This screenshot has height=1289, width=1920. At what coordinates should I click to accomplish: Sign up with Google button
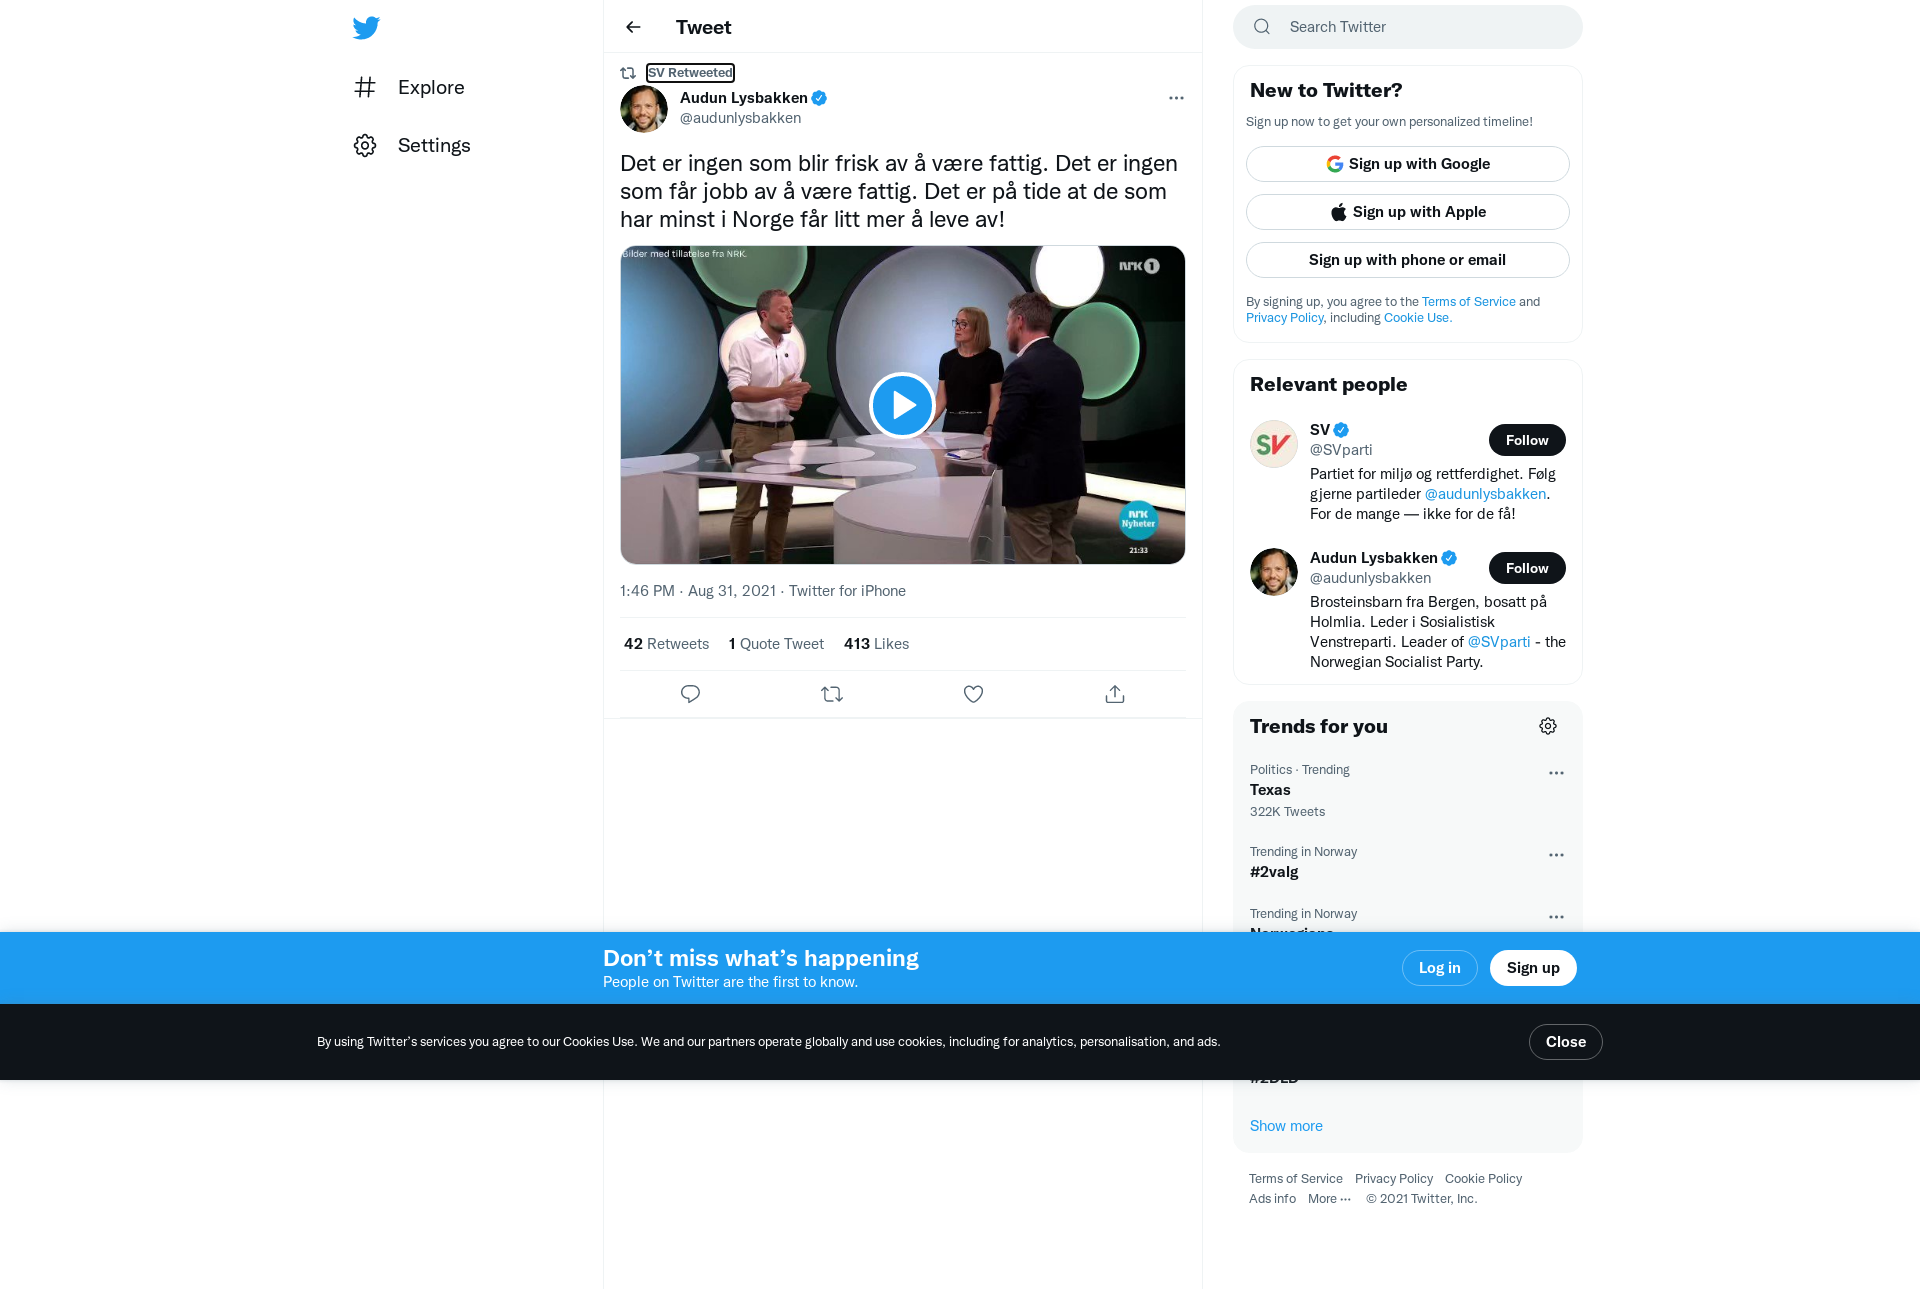[1408, 164]
